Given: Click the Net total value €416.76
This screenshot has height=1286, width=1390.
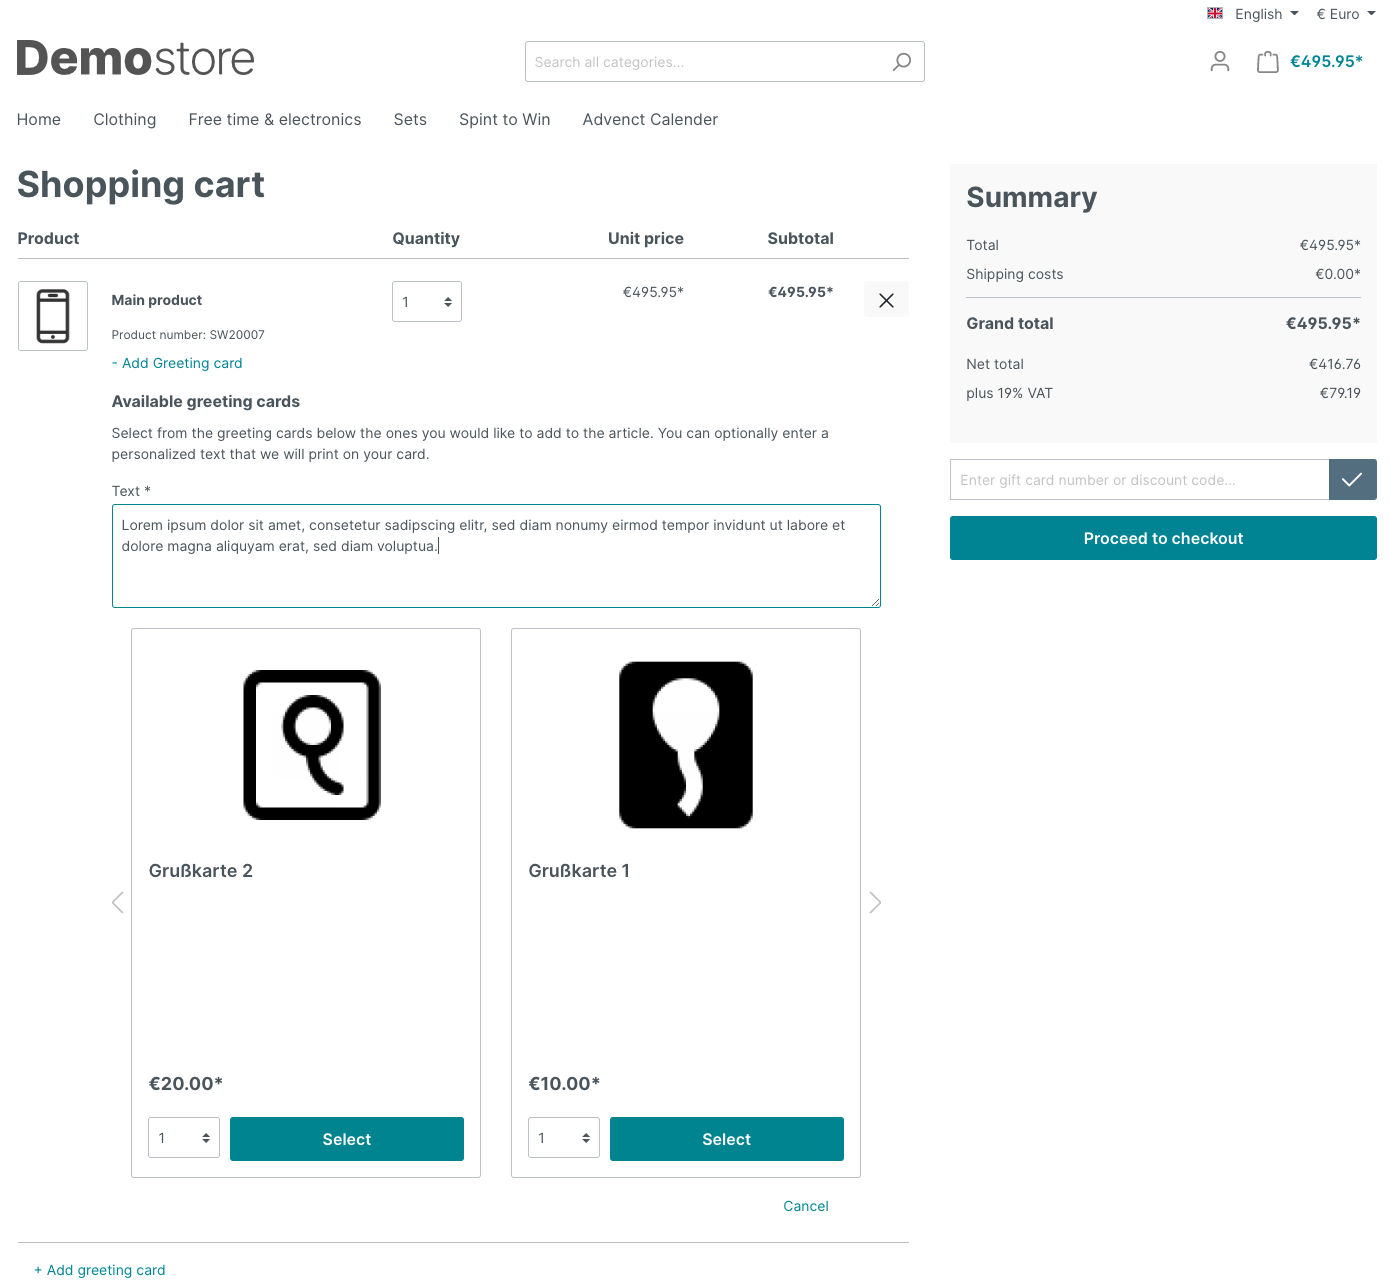Looking at the screenshot, I should (x=1335, y=364).
